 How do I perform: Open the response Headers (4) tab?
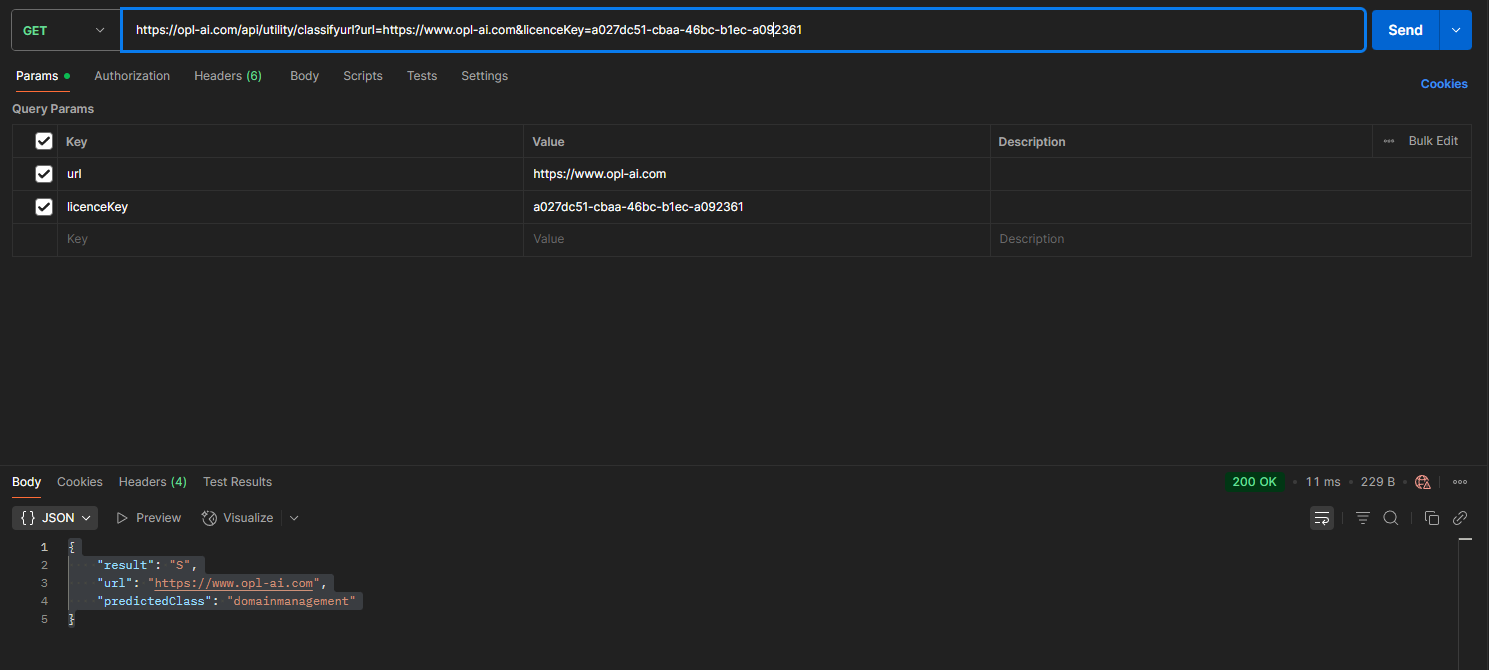click(x=152, y=482)
